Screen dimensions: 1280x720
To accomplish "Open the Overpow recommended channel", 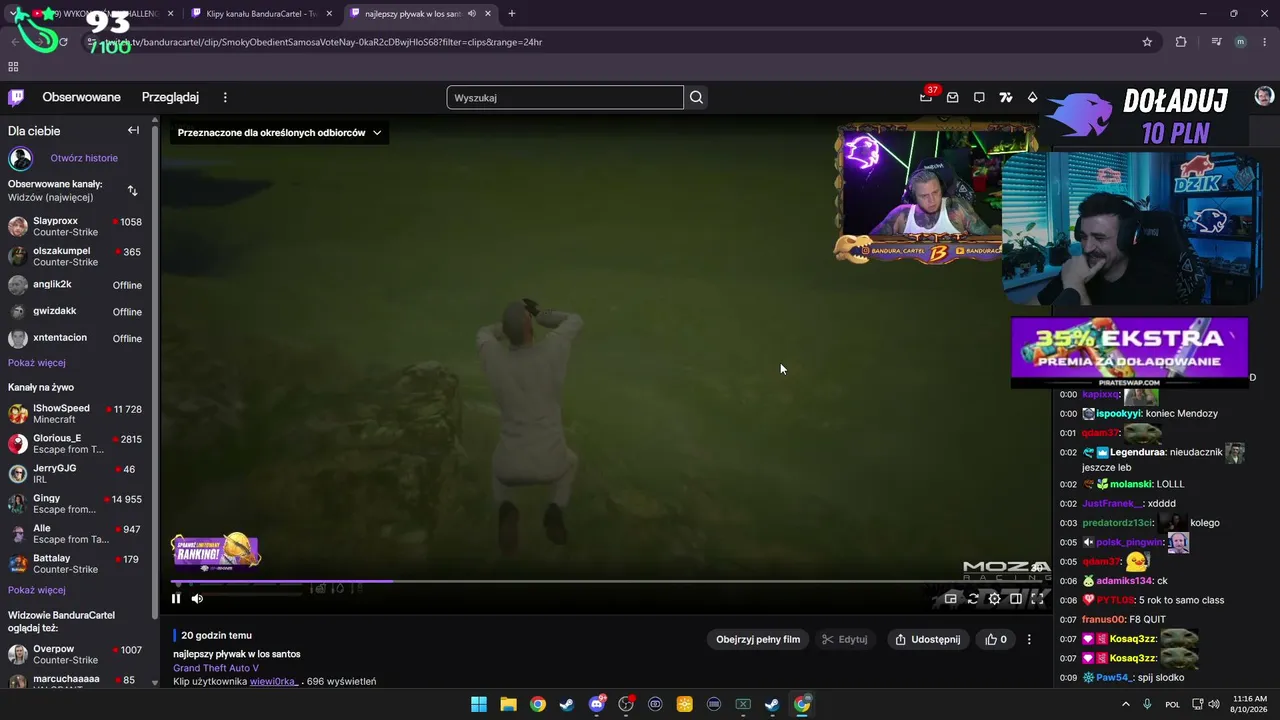I will tap(79, 655).
